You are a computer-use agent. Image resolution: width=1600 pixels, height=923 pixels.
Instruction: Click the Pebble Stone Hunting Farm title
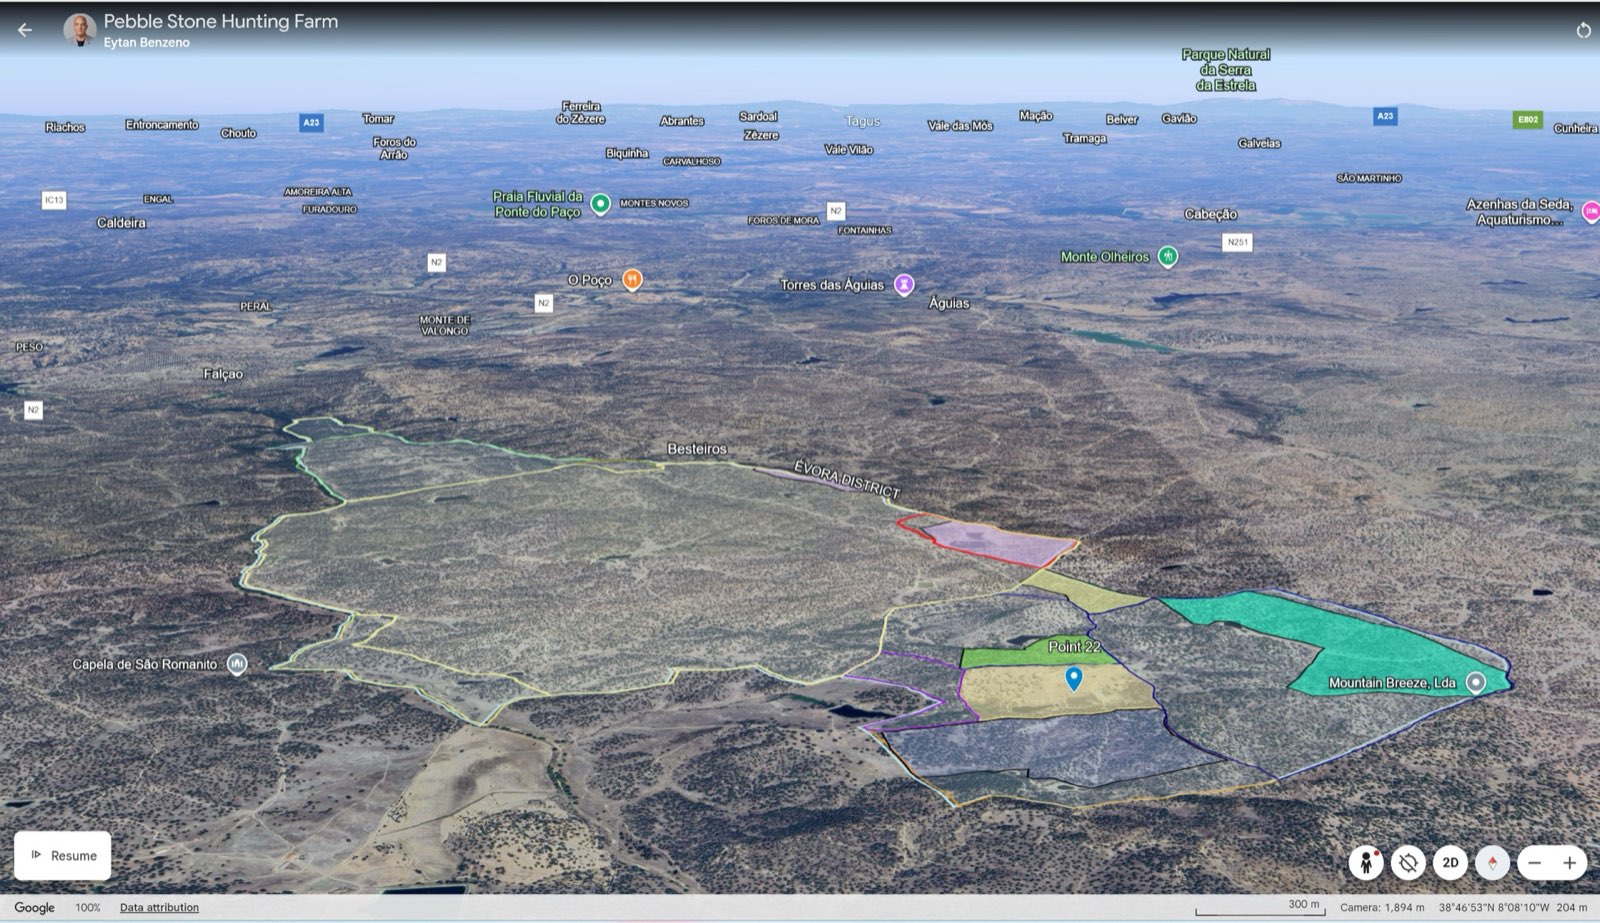[221, 21]
